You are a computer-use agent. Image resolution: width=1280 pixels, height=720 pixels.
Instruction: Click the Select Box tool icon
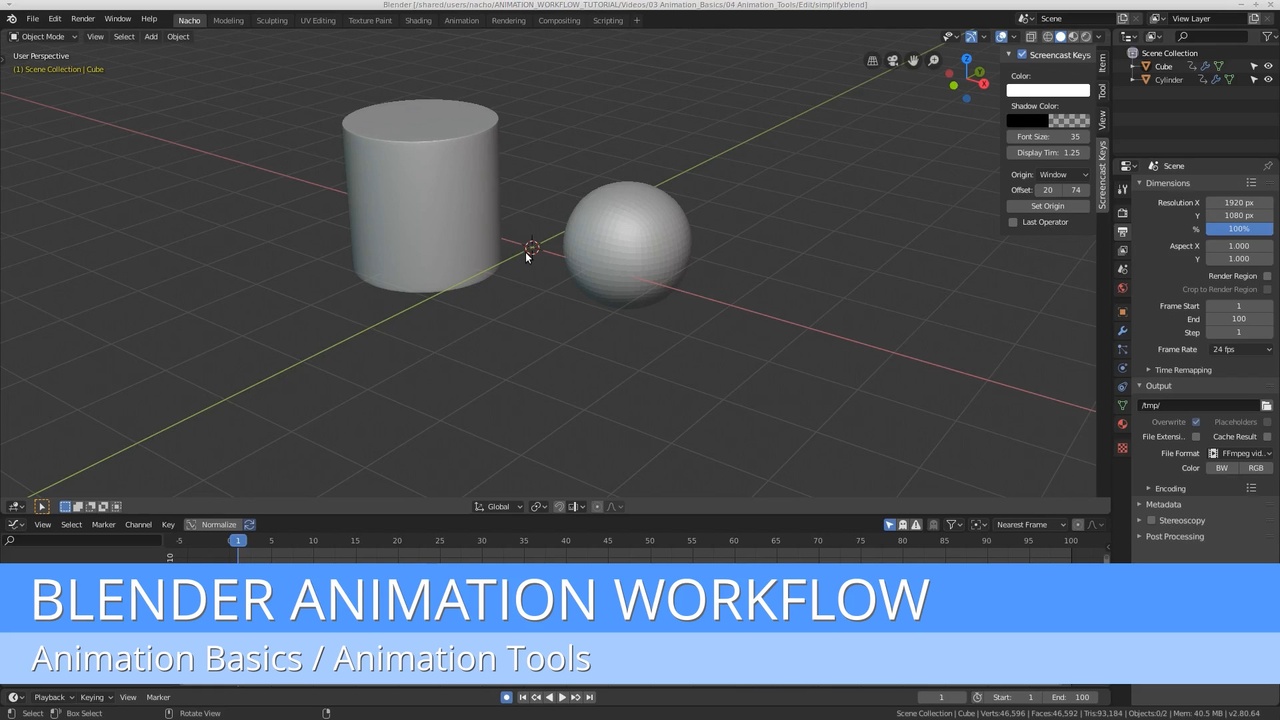click(x=42, y=507)
